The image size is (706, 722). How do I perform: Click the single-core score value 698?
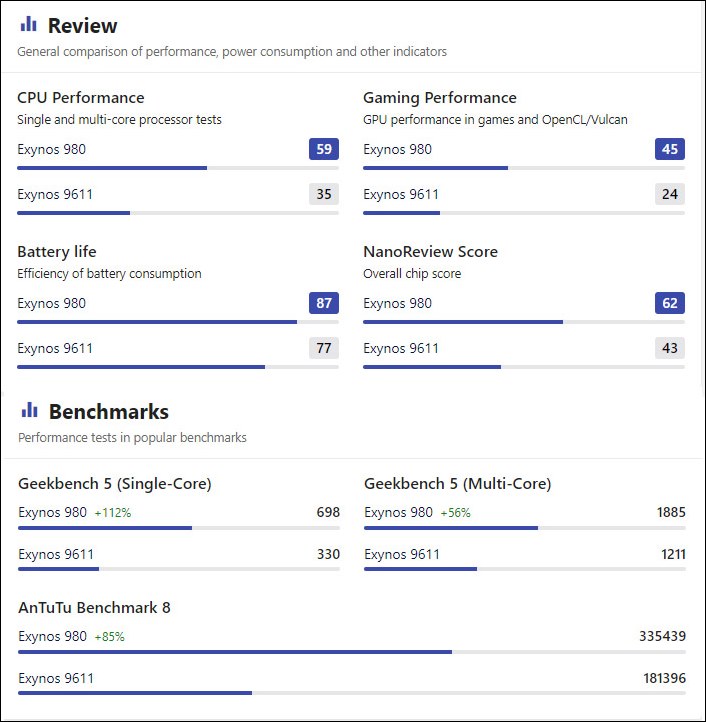point(328,512)
